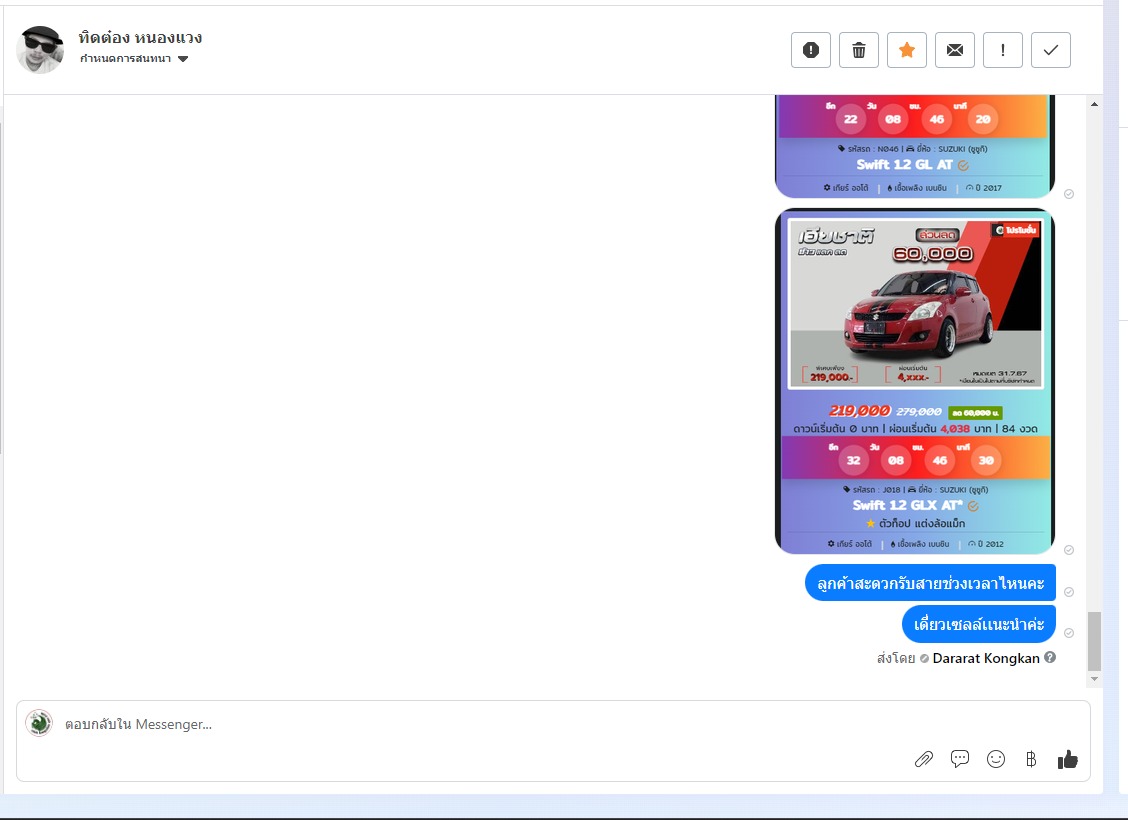Mark conversation done with checkmark icon
The image size is (1128, 820).
(1051, 50)
